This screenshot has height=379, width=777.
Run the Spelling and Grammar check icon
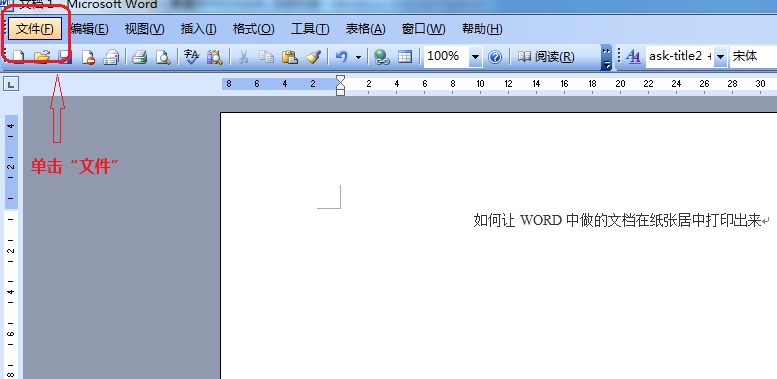[x=191, y=56]
